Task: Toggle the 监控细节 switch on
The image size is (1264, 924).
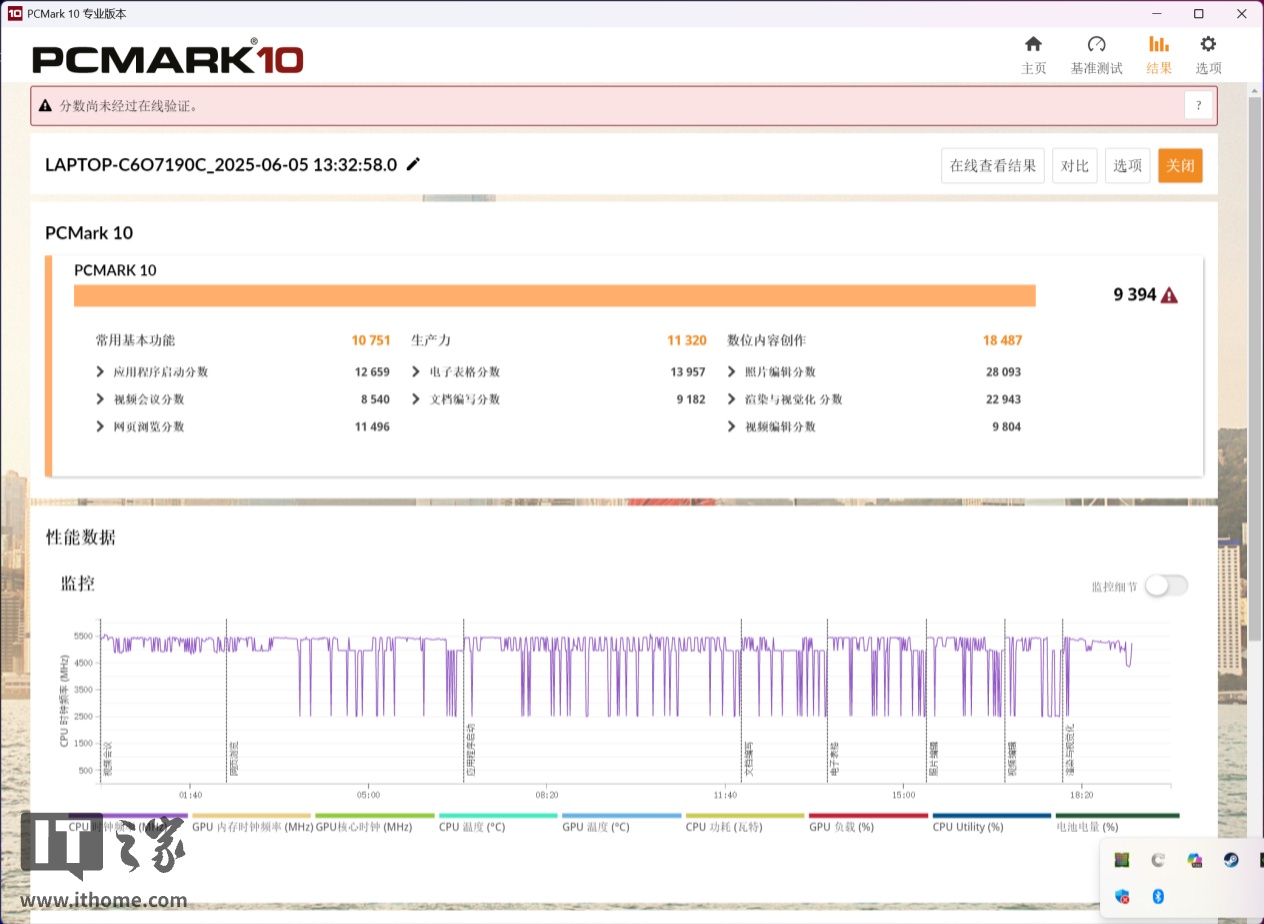Action: pyautogui.click(x=1166, y=586)
